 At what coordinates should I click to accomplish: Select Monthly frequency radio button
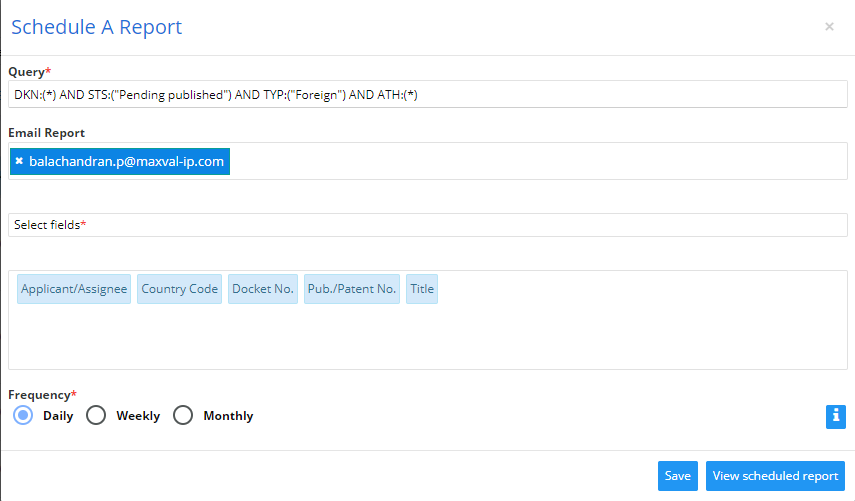pos(183,415)
